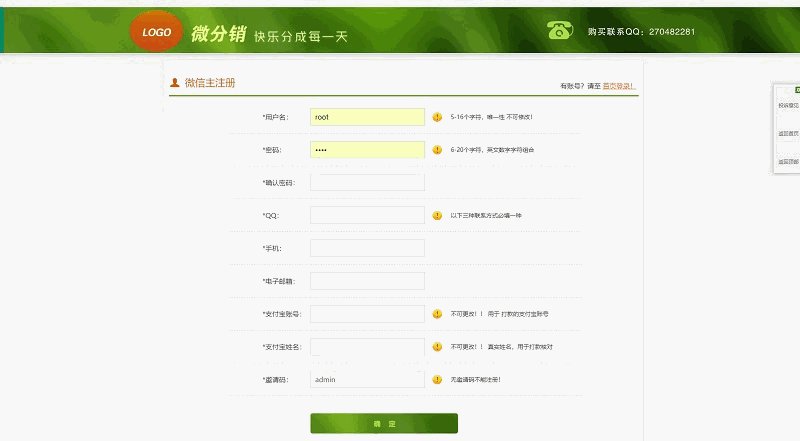Click the 确认密码 input field
The height and width of the screenshot is (441, 800).
(367, 182)
